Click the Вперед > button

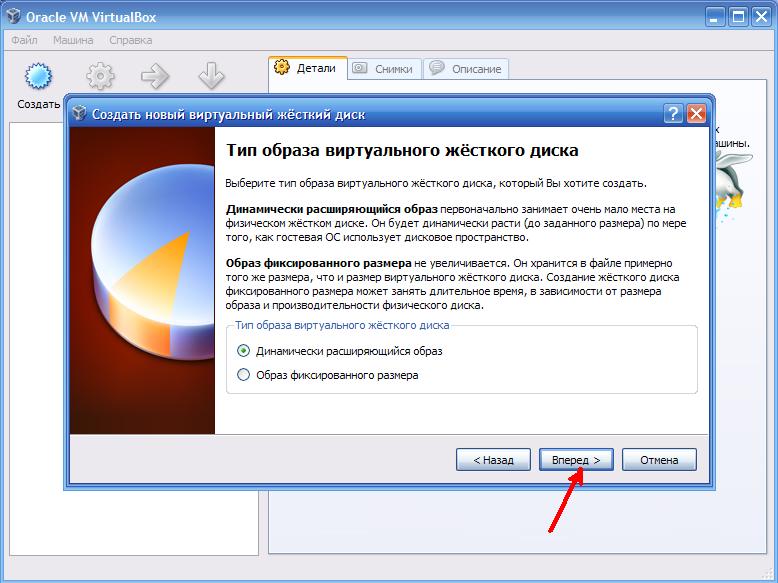[576, 460]
